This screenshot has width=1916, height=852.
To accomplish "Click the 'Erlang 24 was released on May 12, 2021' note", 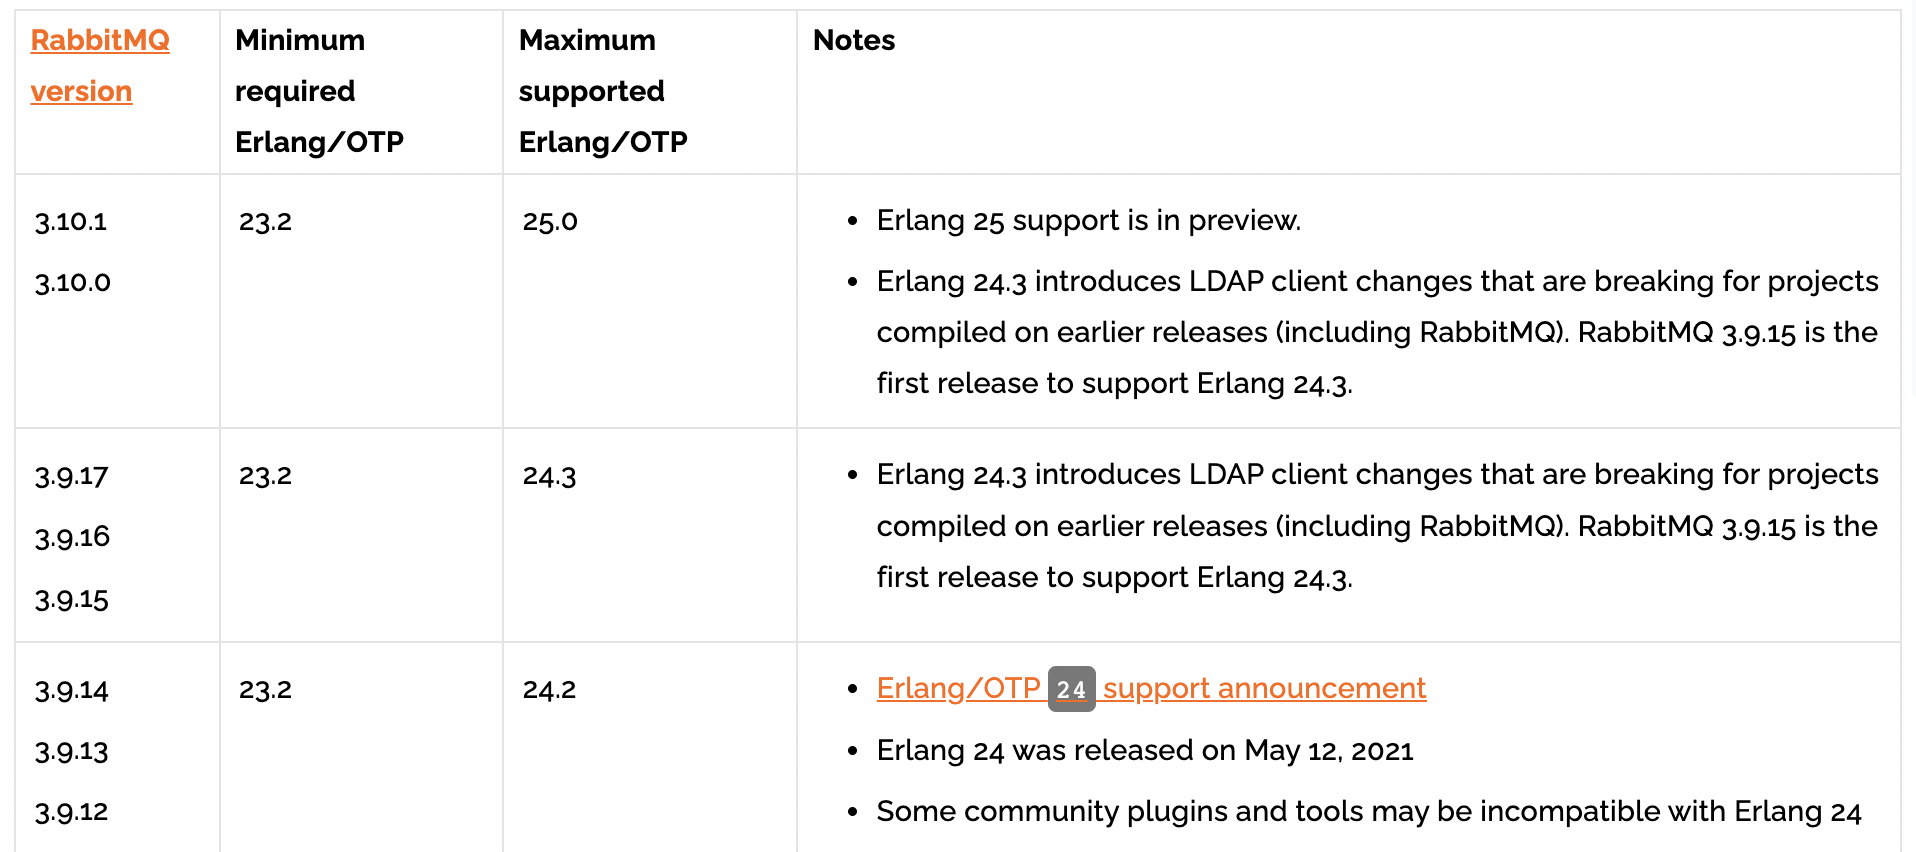I will [1145, 750].
